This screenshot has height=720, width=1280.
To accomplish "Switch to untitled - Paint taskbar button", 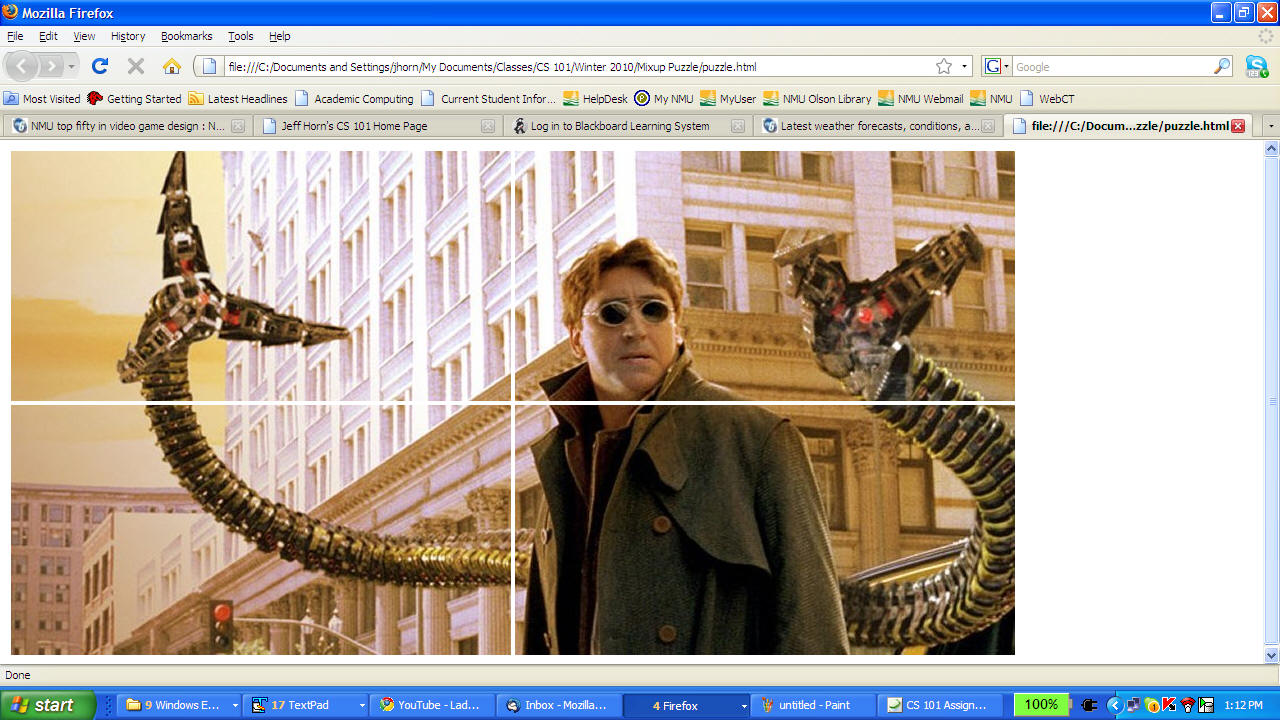I will coord(813,705).
